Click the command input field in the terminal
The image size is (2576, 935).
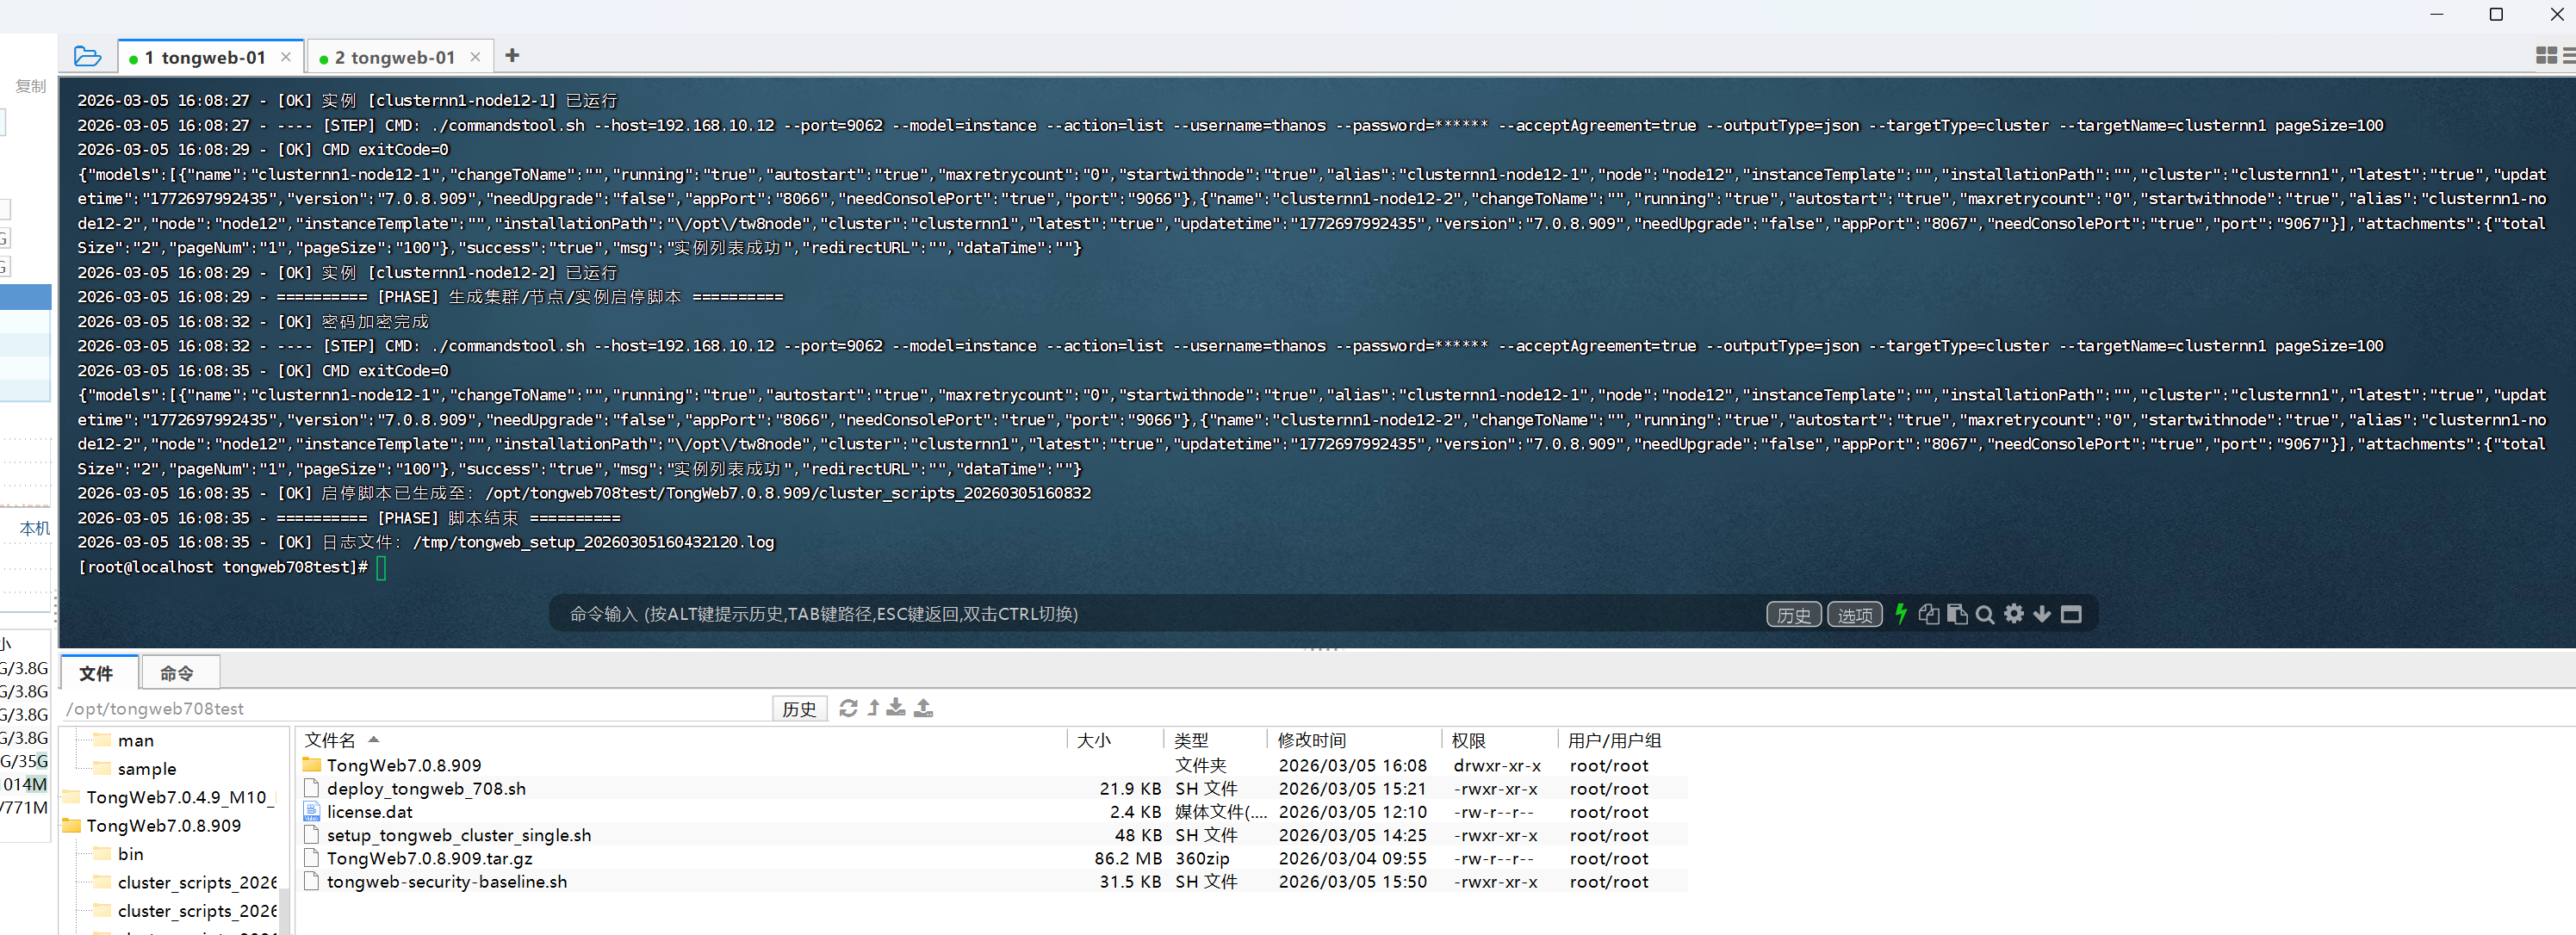1150,614
